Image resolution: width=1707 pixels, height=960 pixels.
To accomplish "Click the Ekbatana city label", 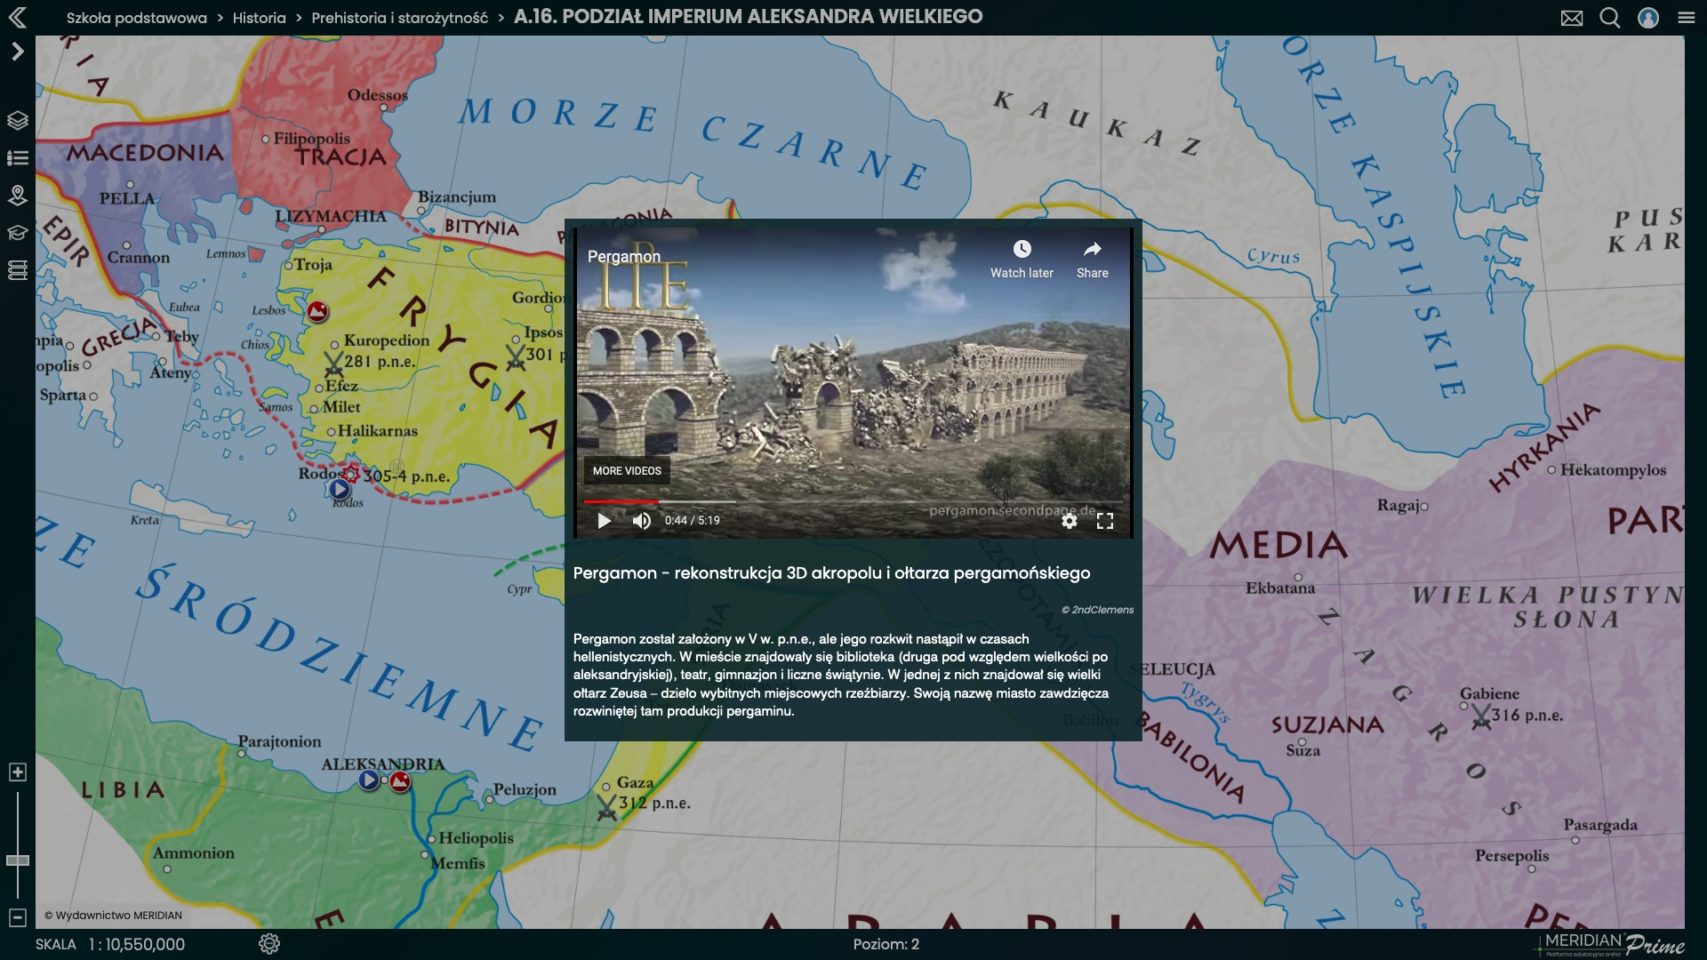I will pyautogui.click(x=1280, y=588).
